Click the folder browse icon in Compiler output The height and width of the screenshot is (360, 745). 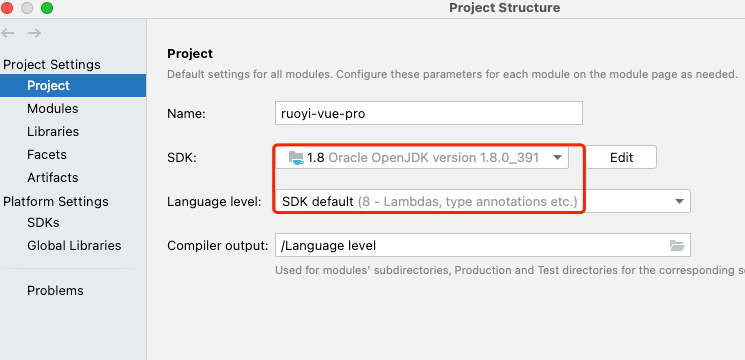(677, 246)
